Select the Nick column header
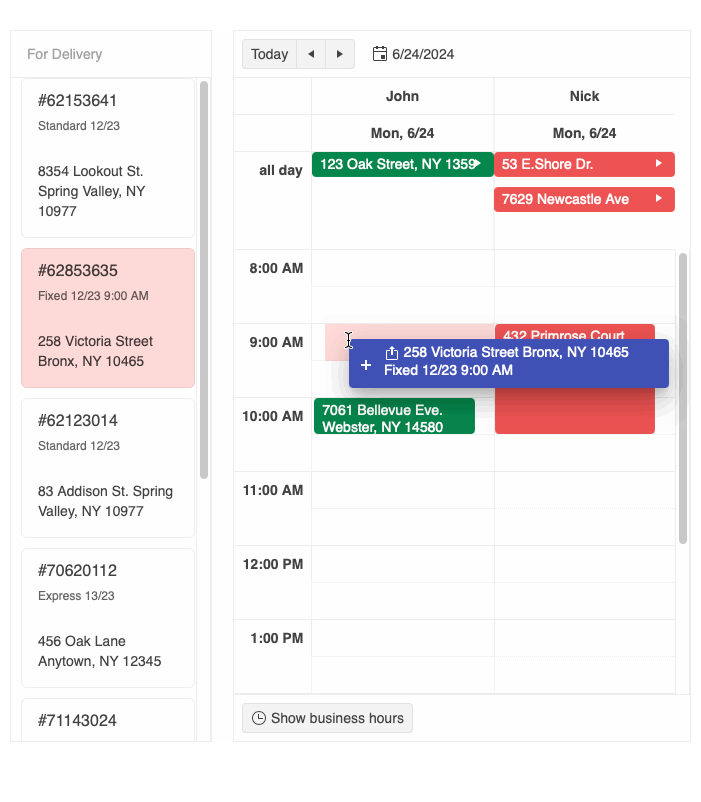701x802 pixels. pos(584,96)
